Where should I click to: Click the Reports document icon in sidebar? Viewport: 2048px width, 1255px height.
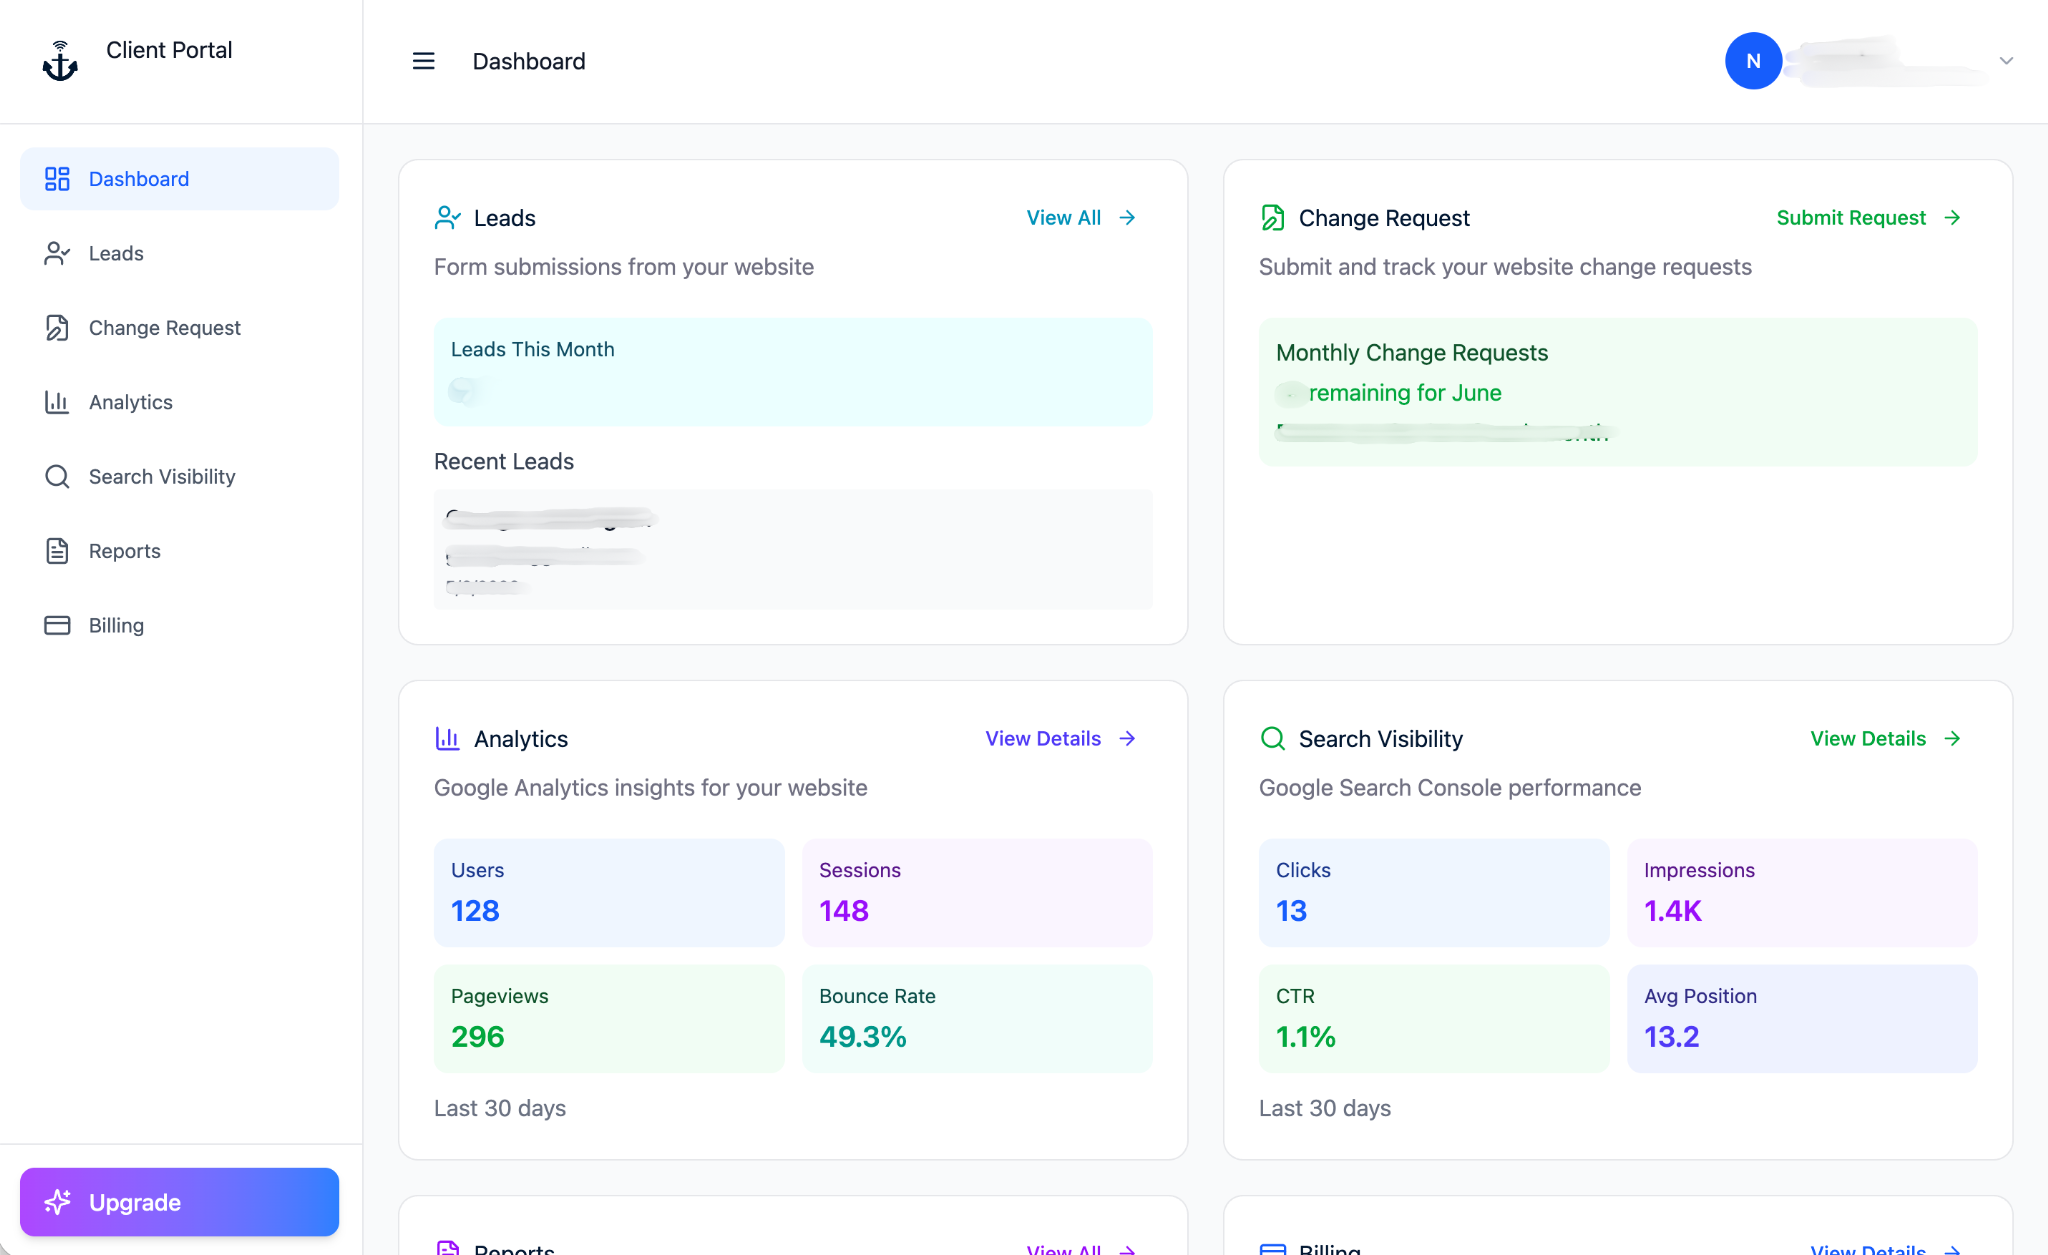57,551
